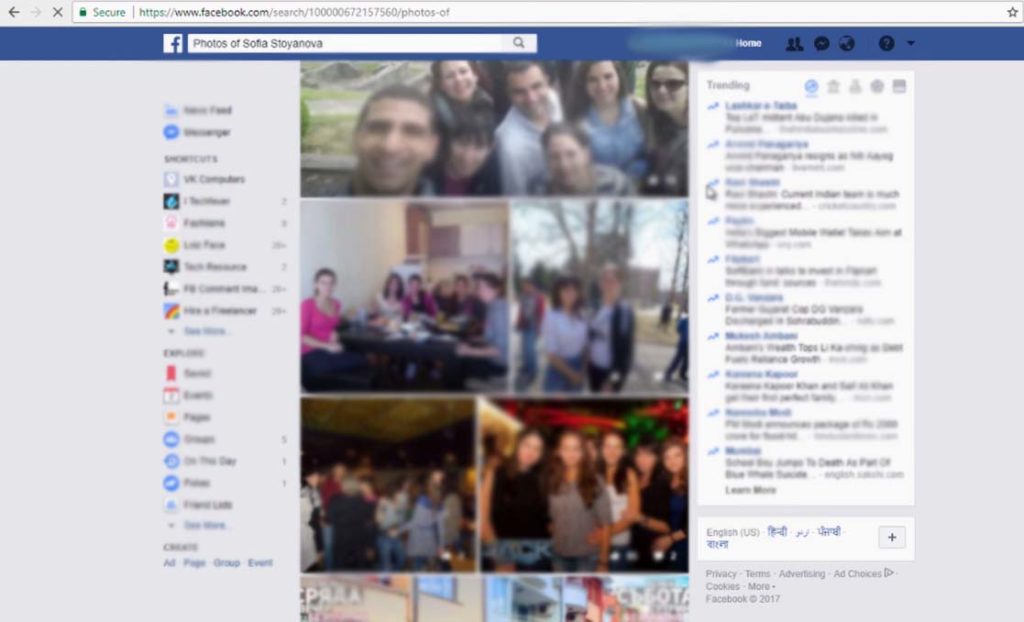
Task: Select Sports trending tab icon
Action: click(877, 86)
